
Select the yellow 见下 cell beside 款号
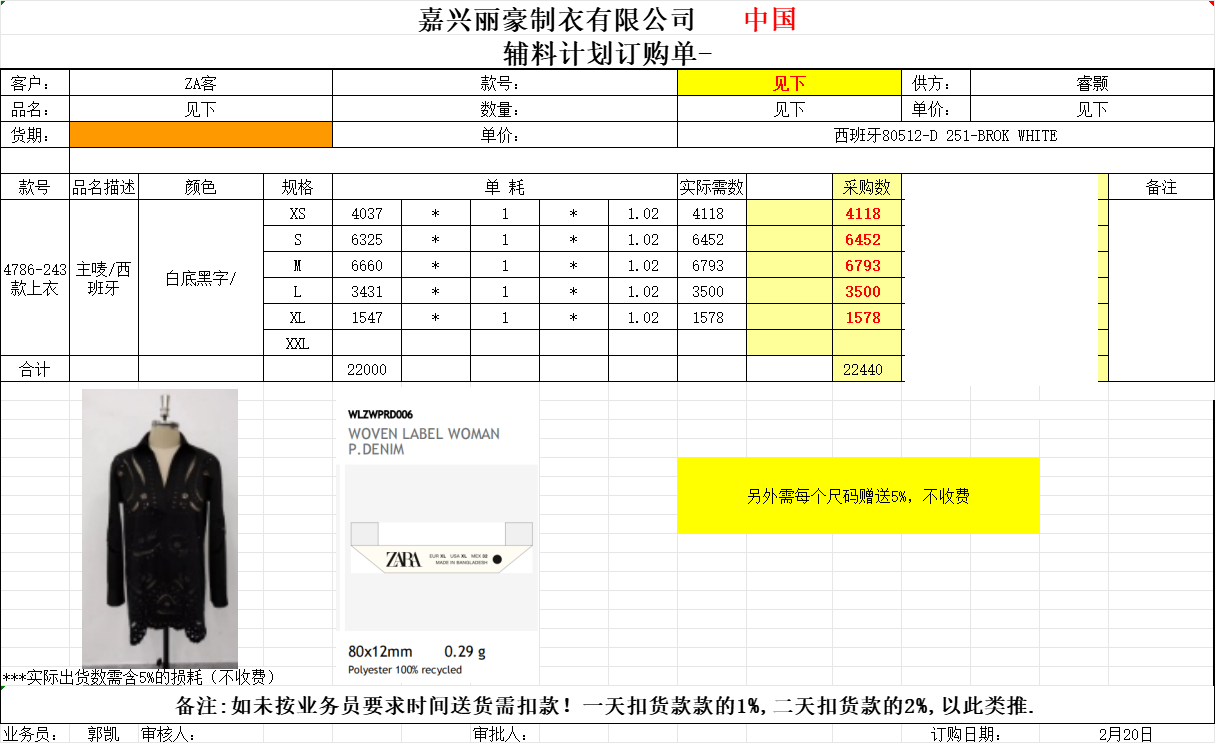[789, 84]
